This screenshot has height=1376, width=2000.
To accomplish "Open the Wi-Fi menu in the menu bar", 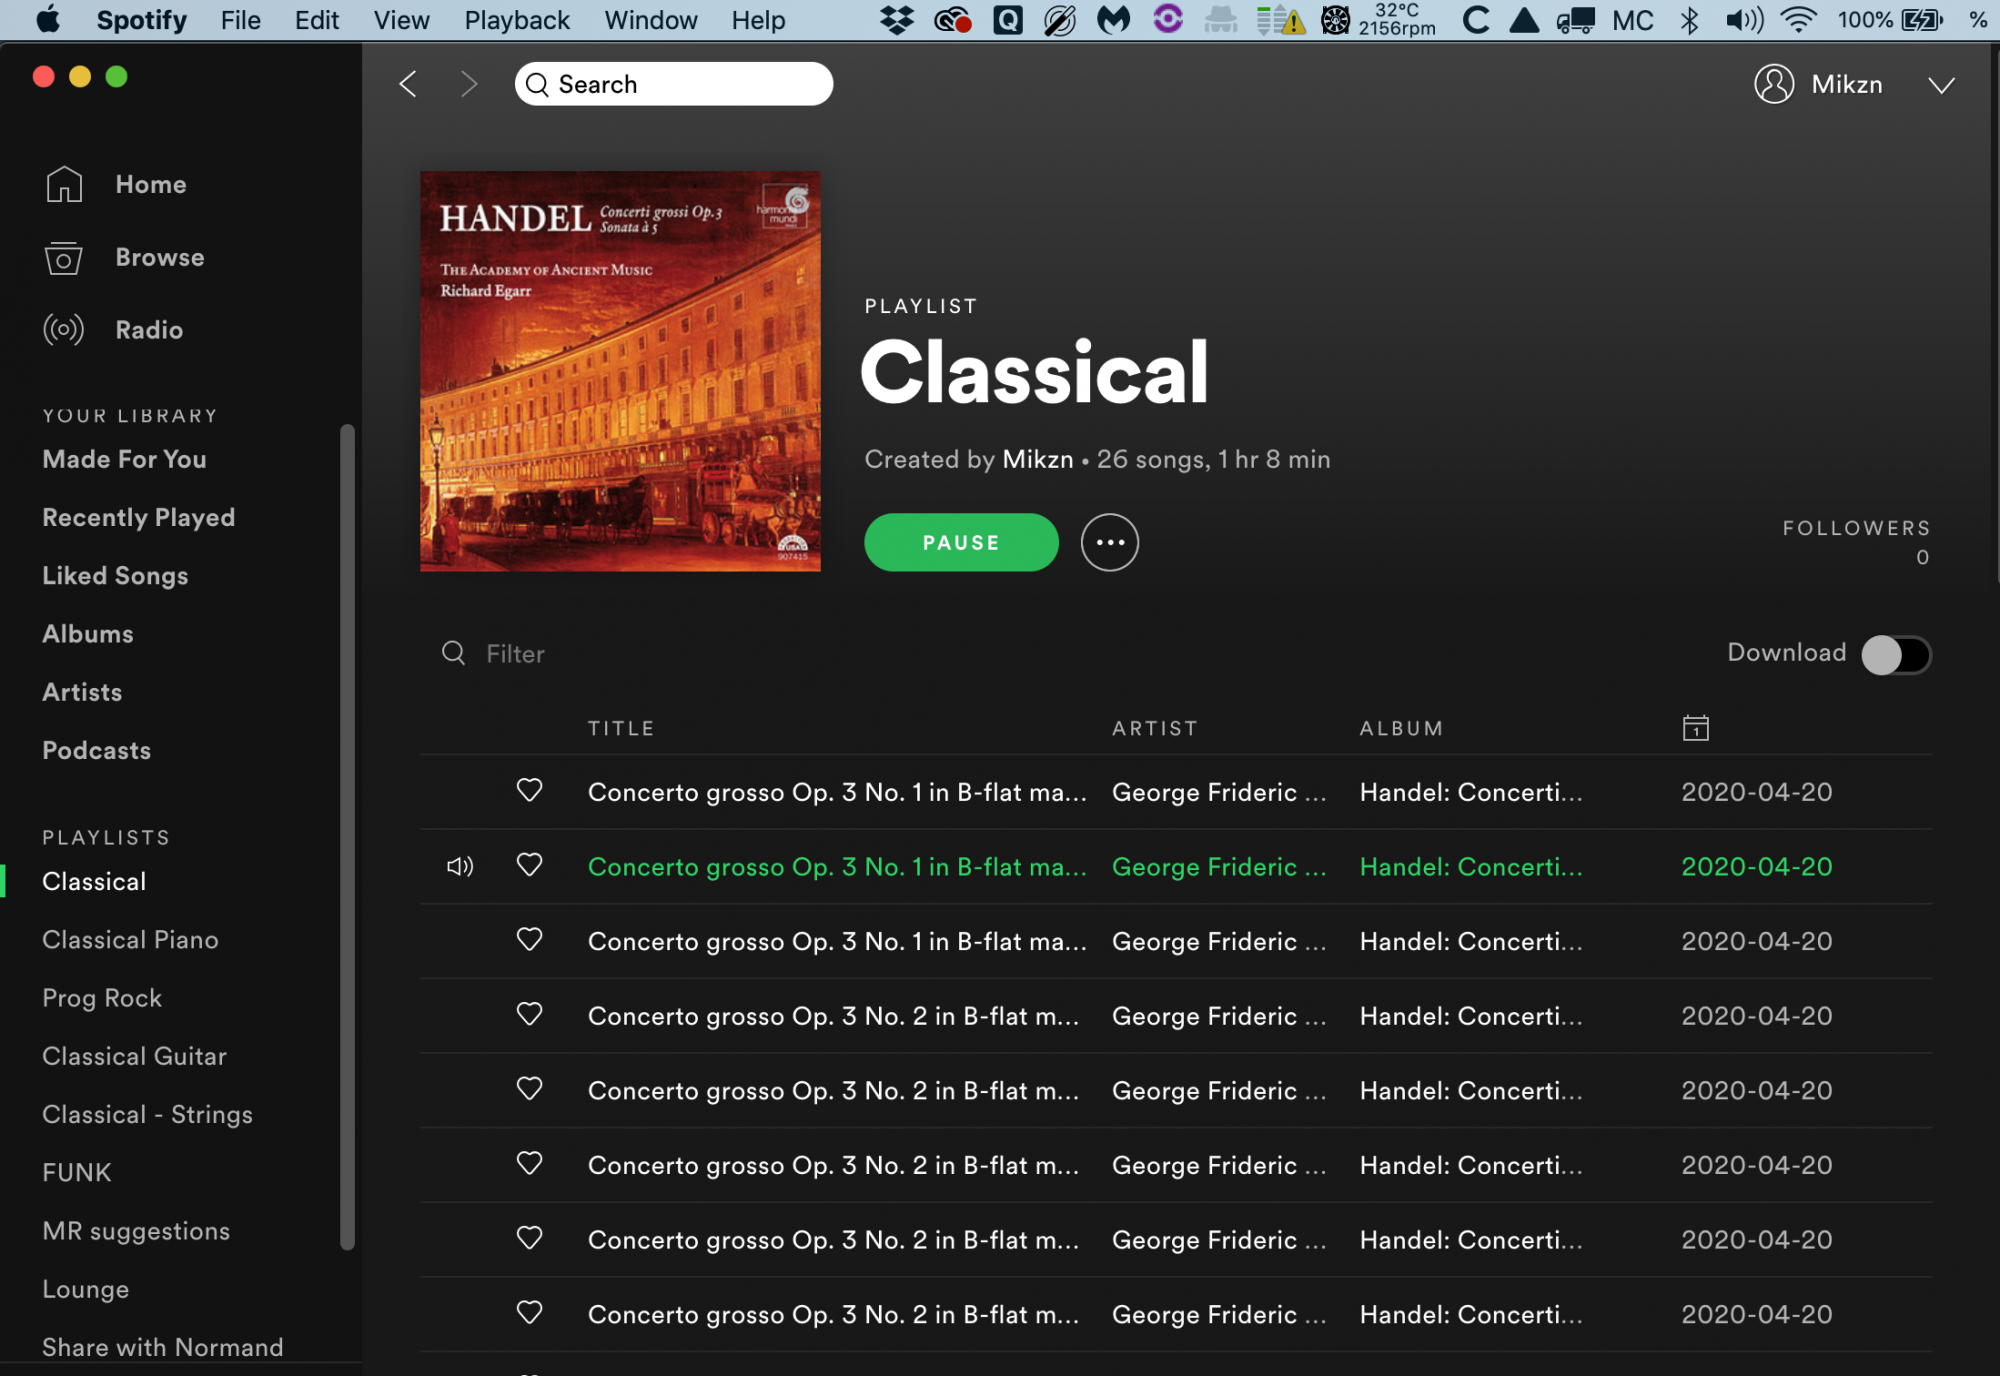I will pyautogui.click(x=1797, y=19).
